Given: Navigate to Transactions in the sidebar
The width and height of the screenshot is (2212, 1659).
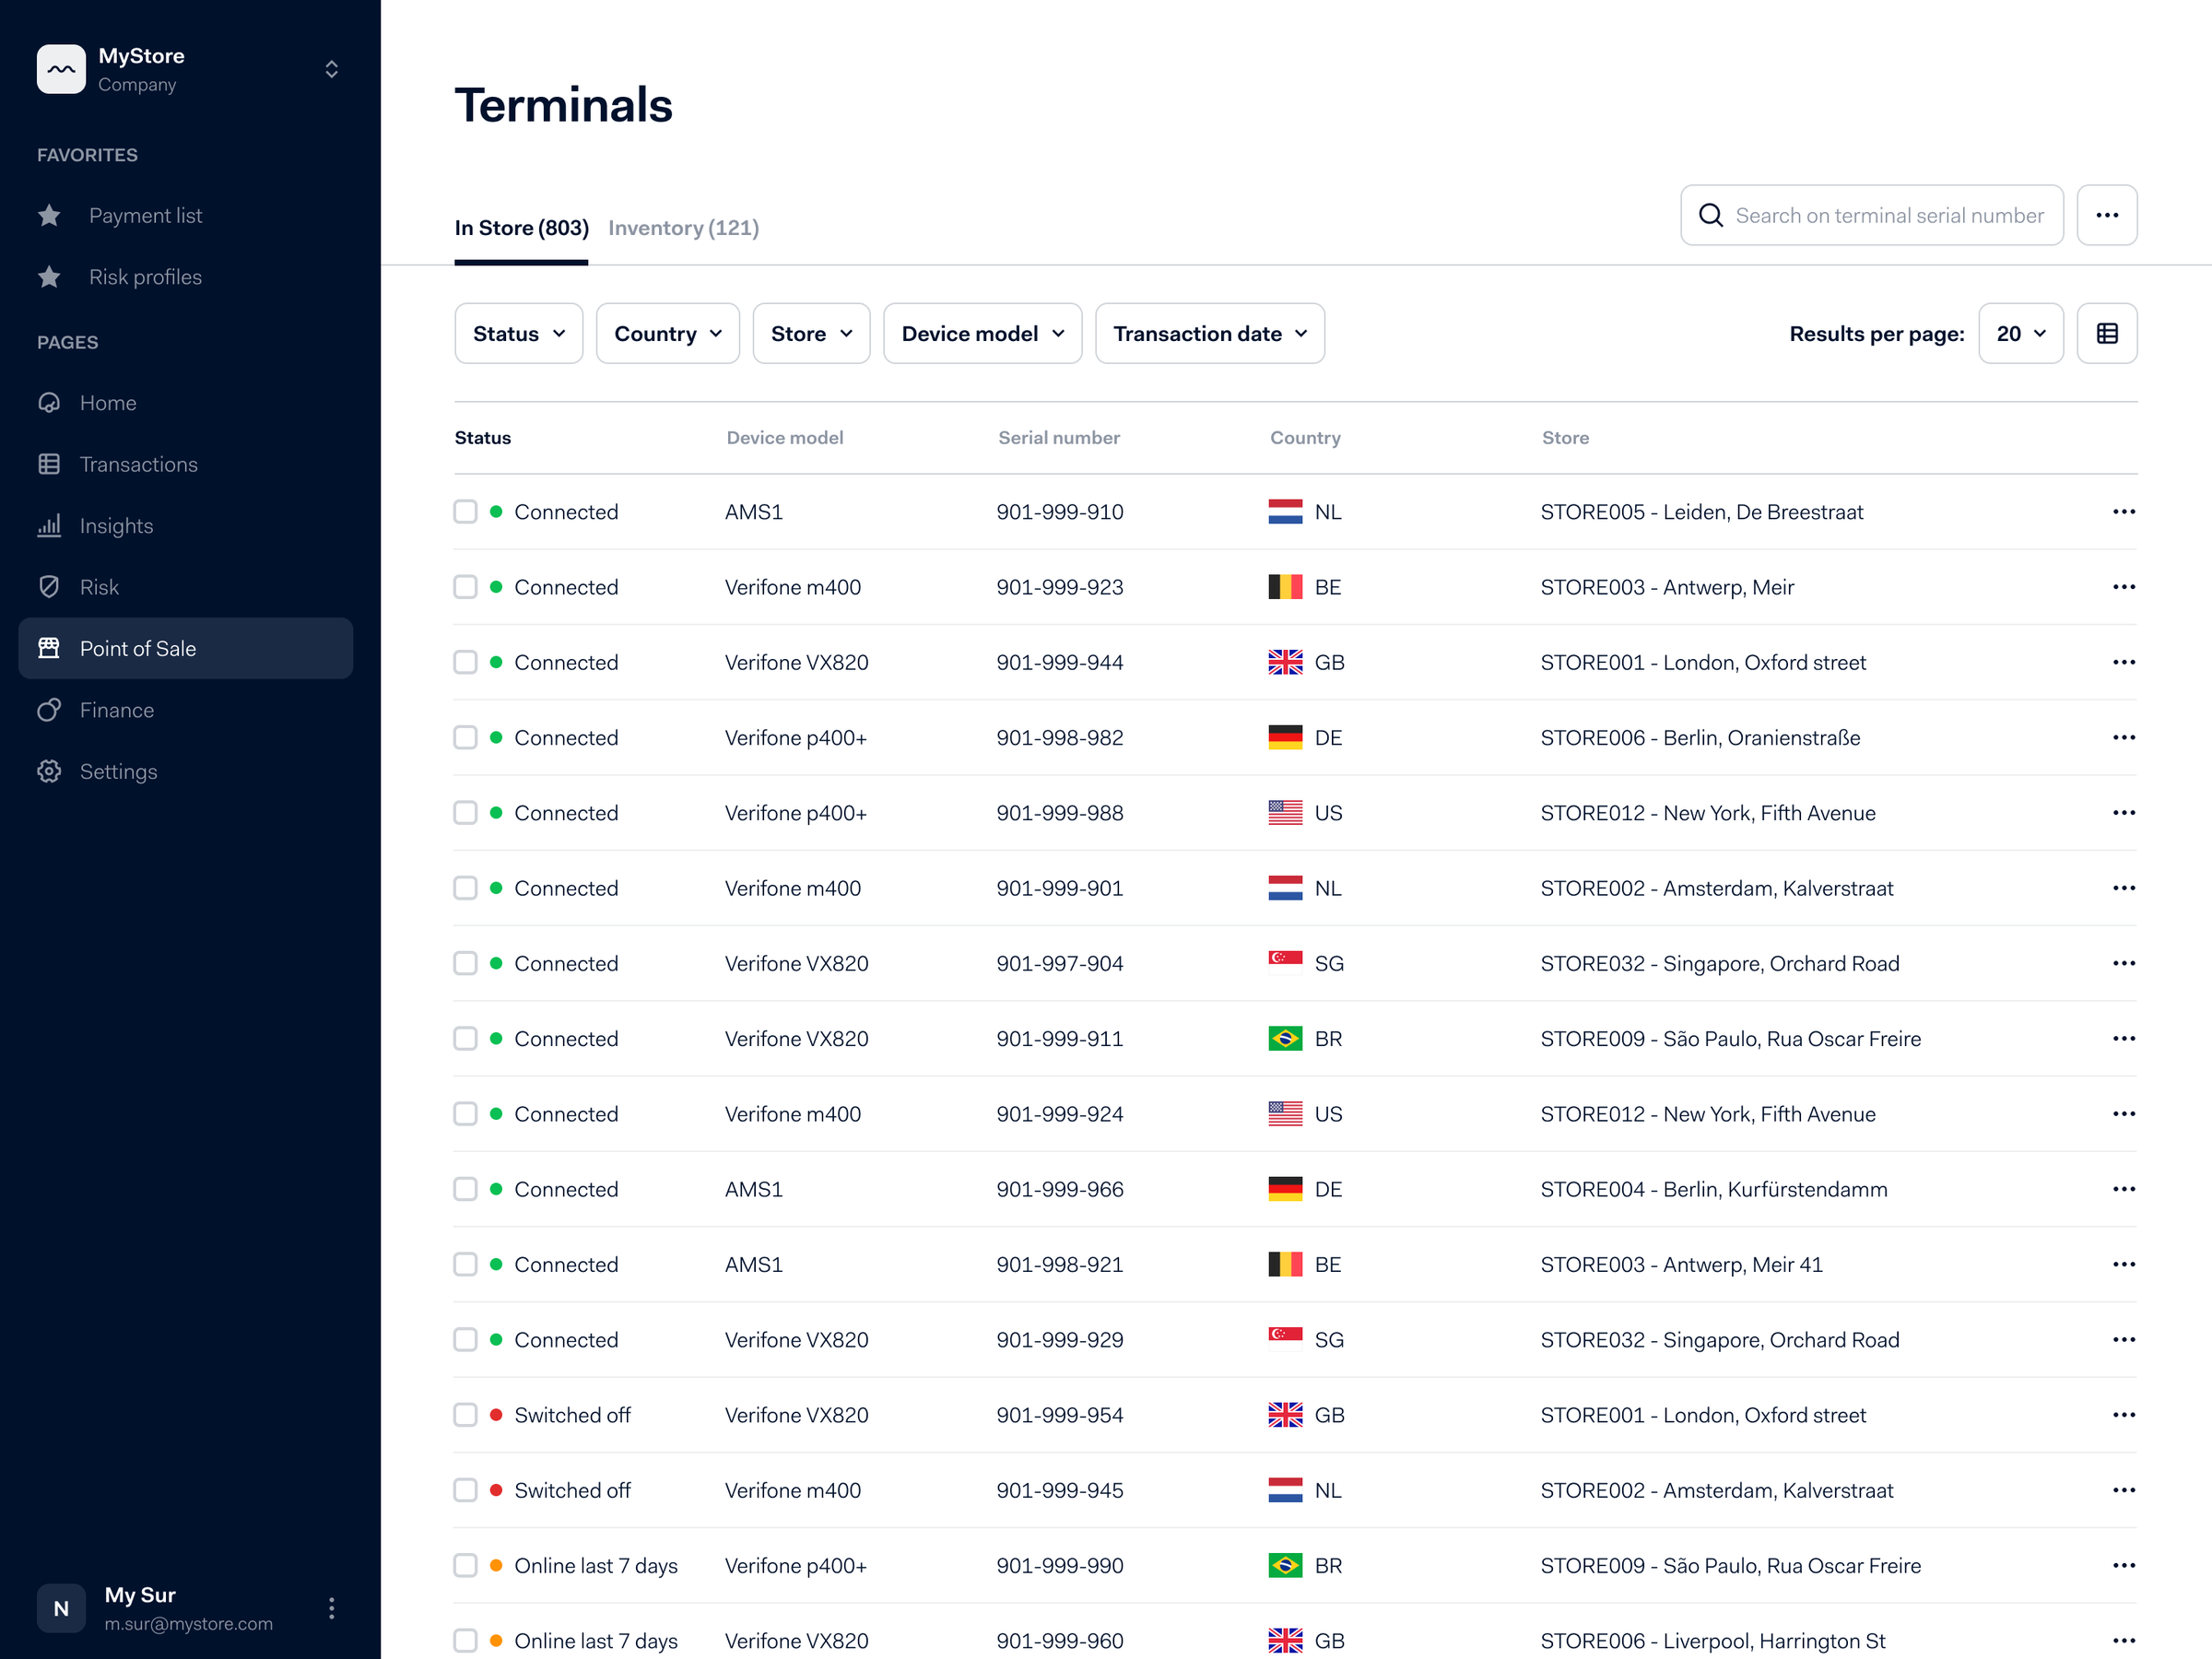Looking at the screenshot, I should (138, 464).
